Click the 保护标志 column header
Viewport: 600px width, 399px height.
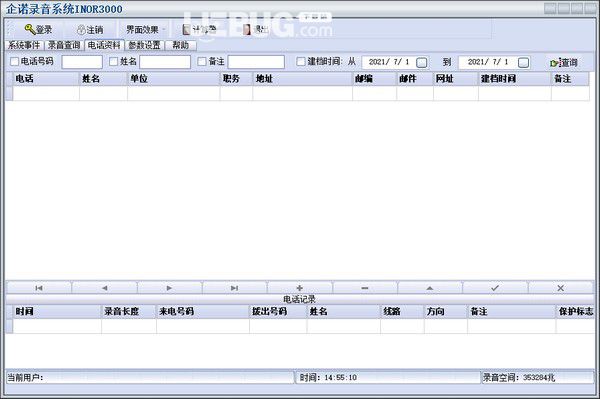(576, 312)
